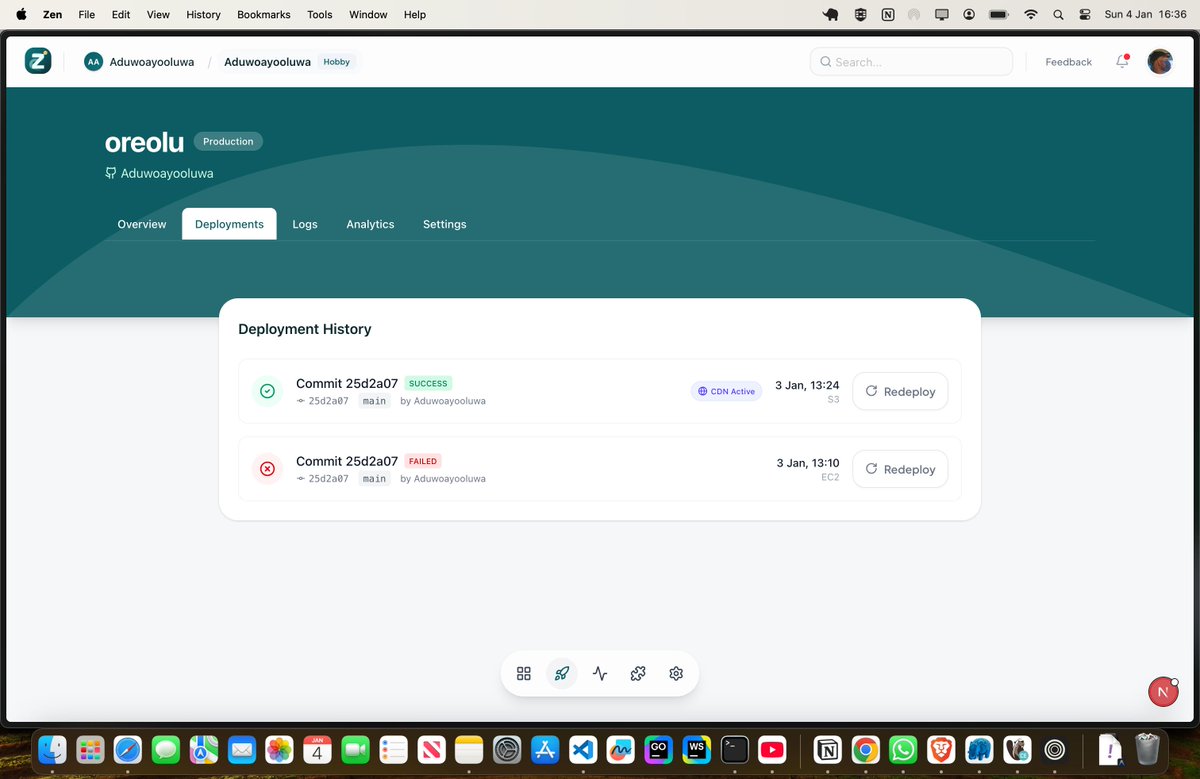Click the Production environment badge

pos(228,142)
